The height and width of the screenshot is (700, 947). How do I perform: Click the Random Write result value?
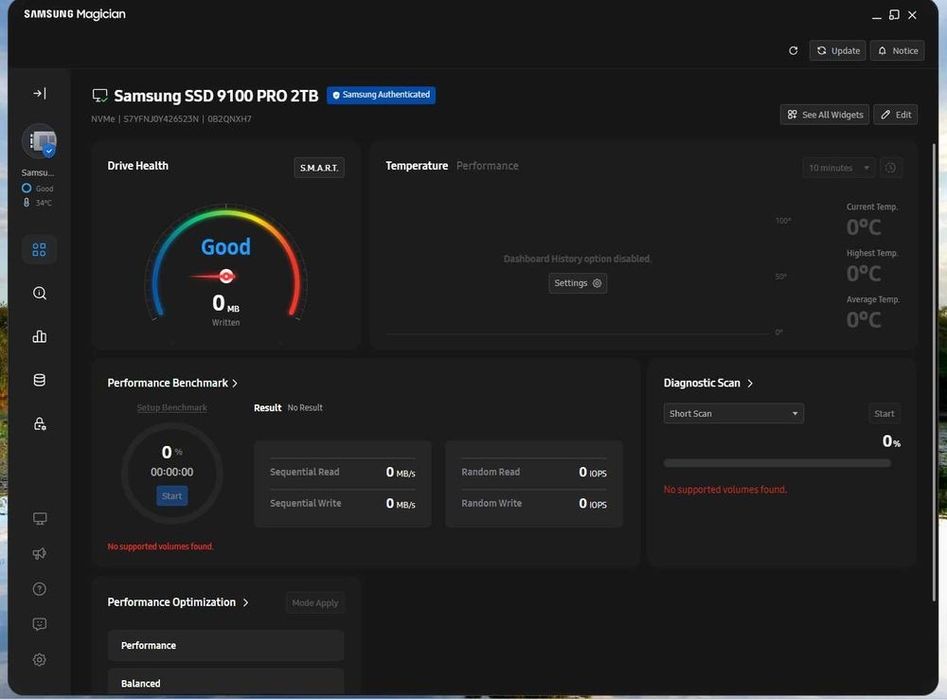click(x=592, y=504)
